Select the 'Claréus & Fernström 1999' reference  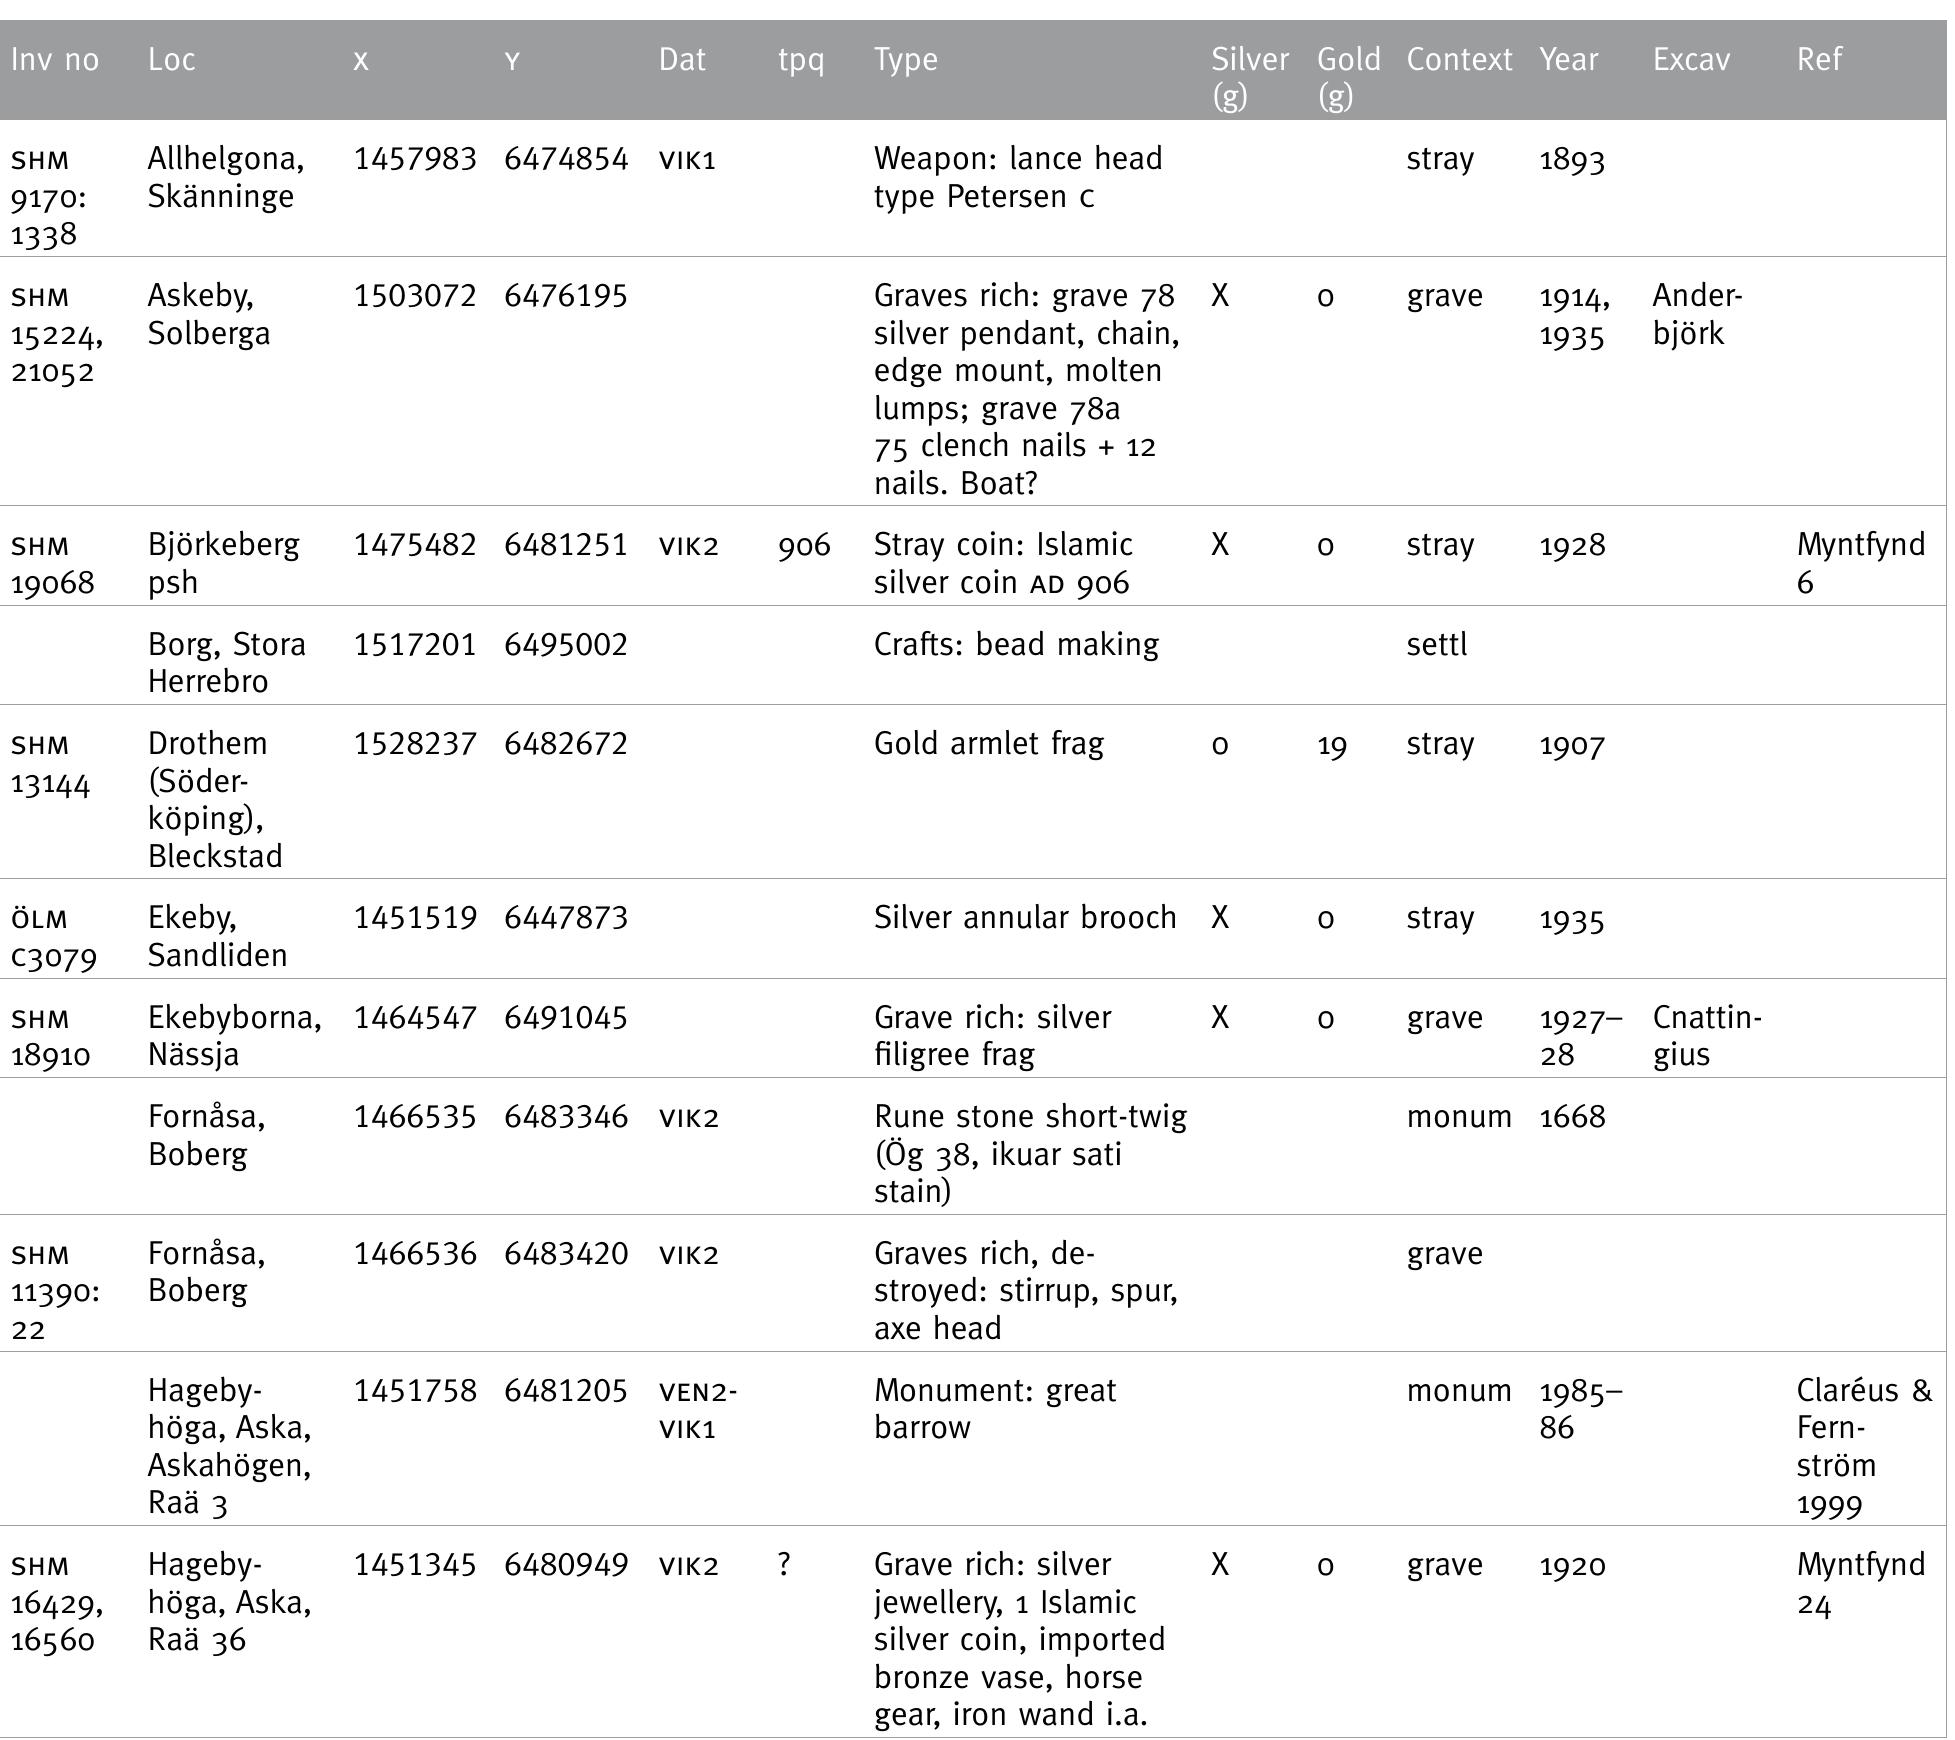[1863, 1446]
